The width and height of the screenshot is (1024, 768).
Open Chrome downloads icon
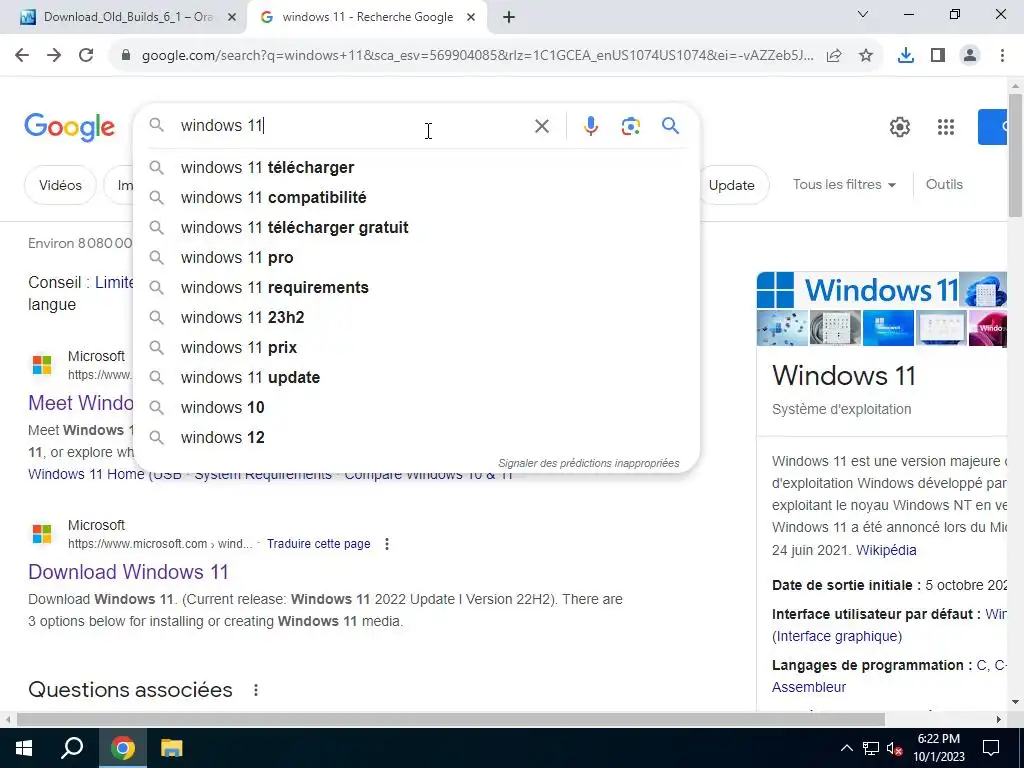(x=906, y=56)
